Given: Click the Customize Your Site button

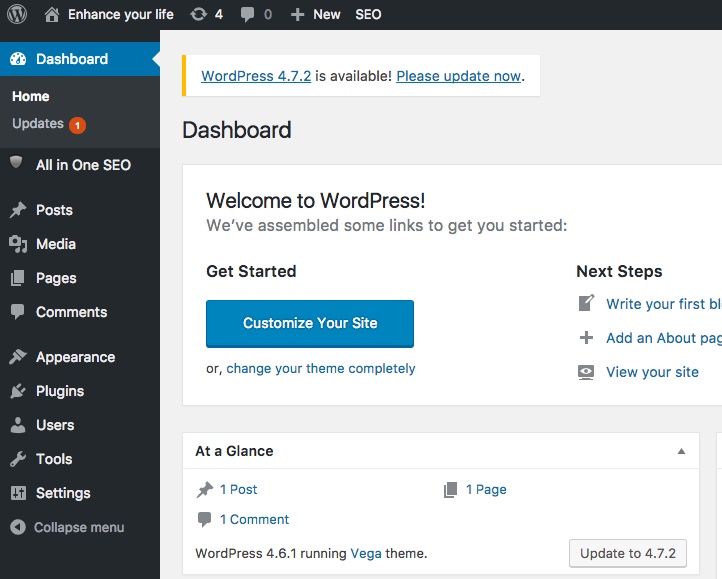Looking at the screenshot, I should click(x=310, y=323).
